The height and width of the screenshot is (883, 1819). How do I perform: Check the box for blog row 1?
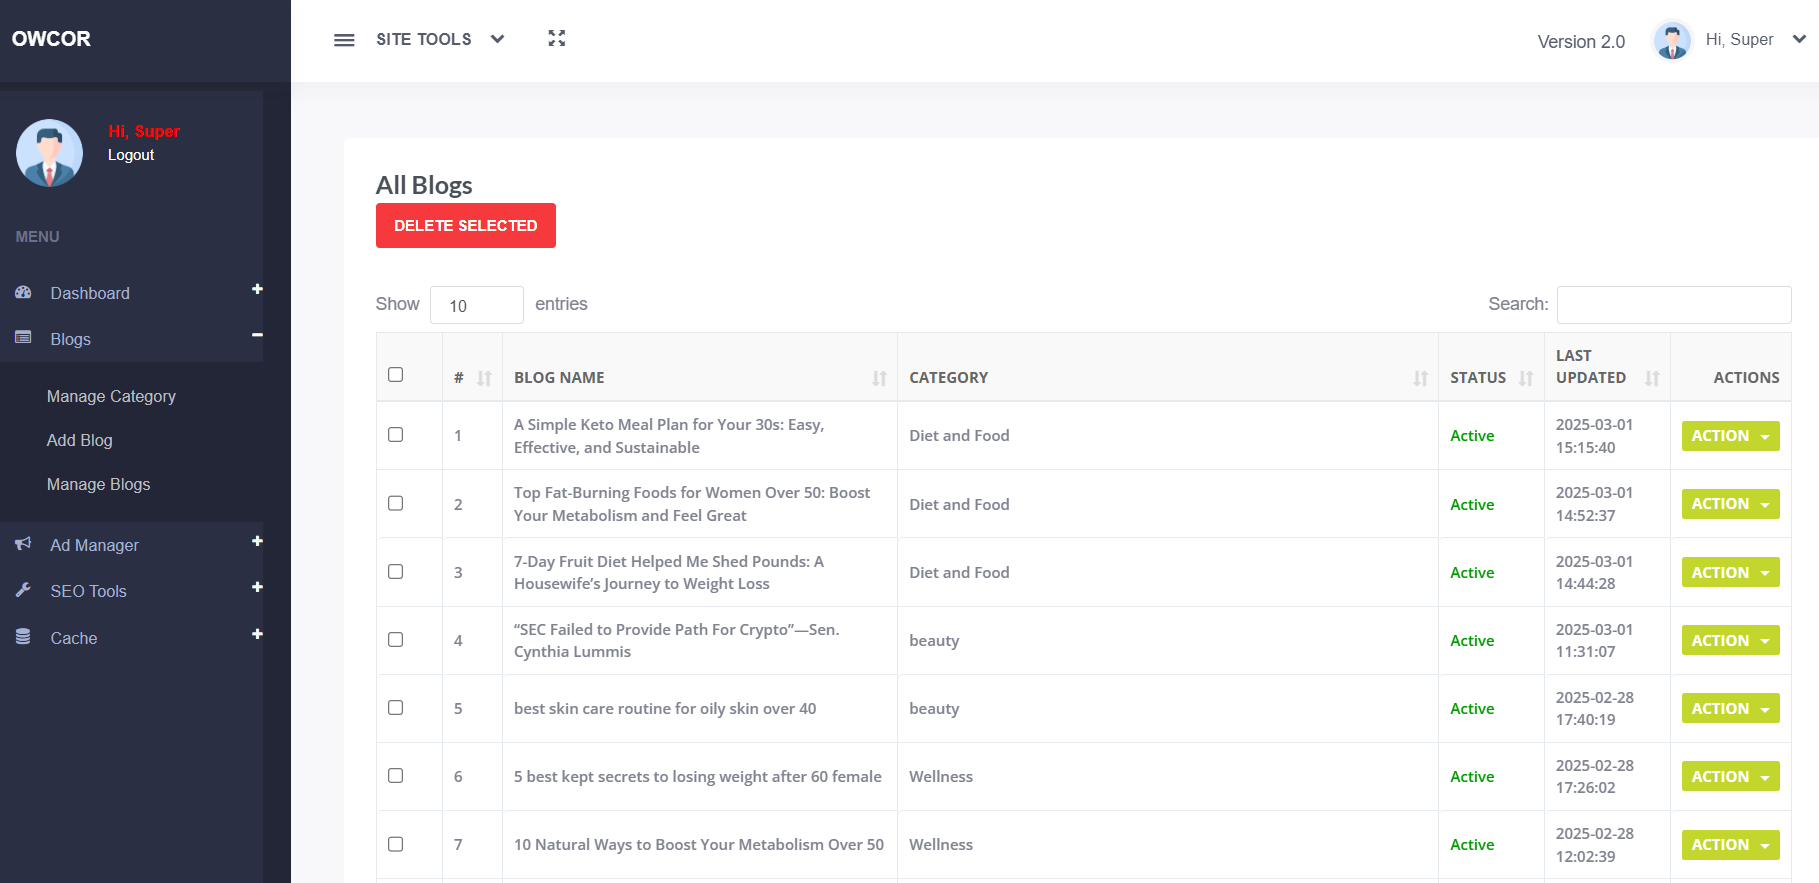(396, 435)
